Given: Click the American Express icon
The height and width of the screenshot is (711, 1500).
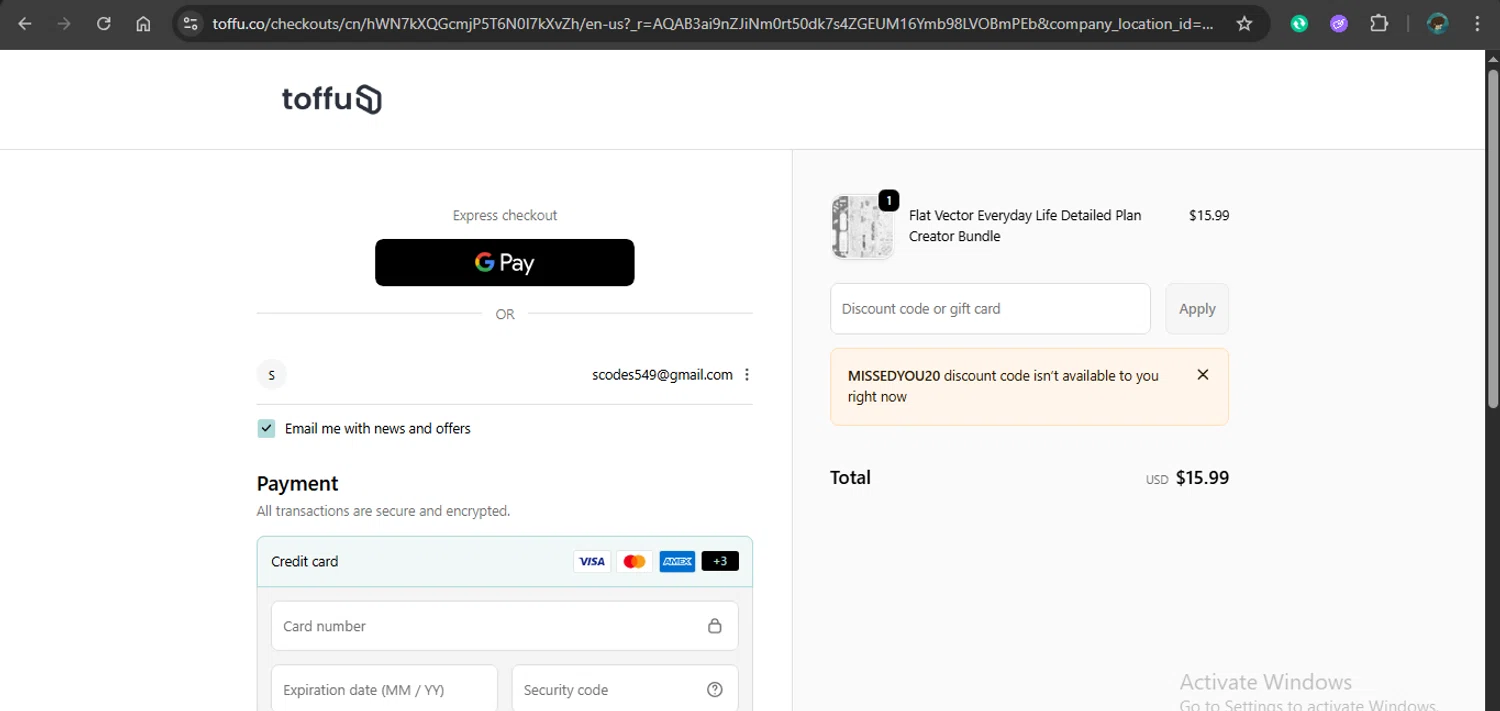Looking at the screenshot, I should click(677, 561).
